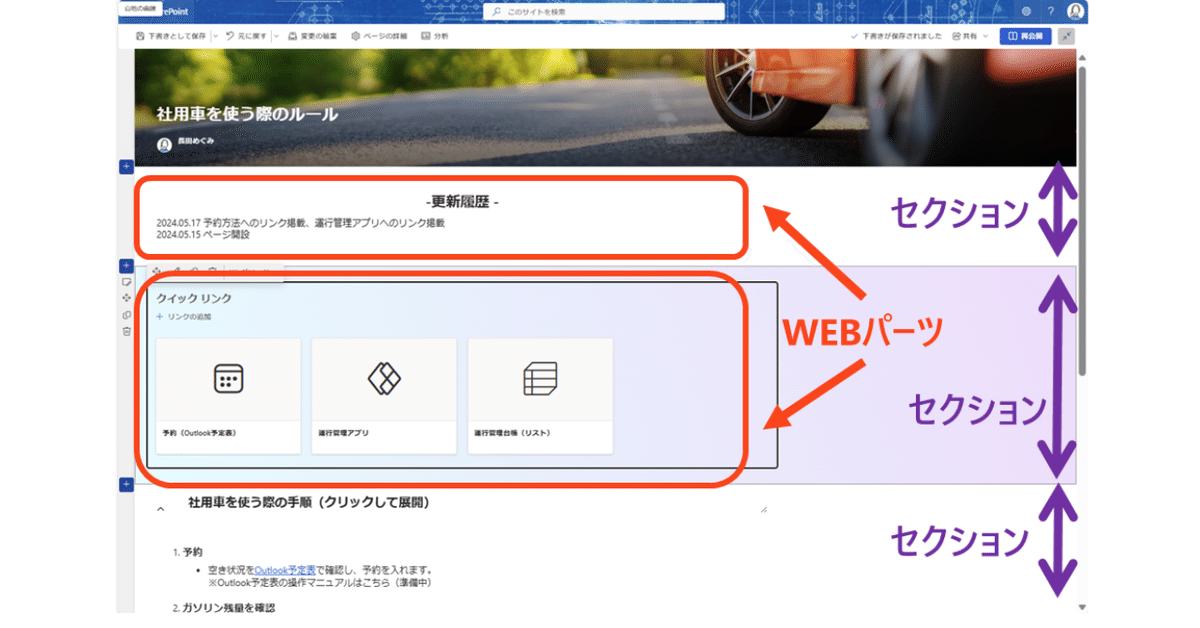Edit the クイック リンク section properties
The image size is (1200, 628).
coord(126,282)
